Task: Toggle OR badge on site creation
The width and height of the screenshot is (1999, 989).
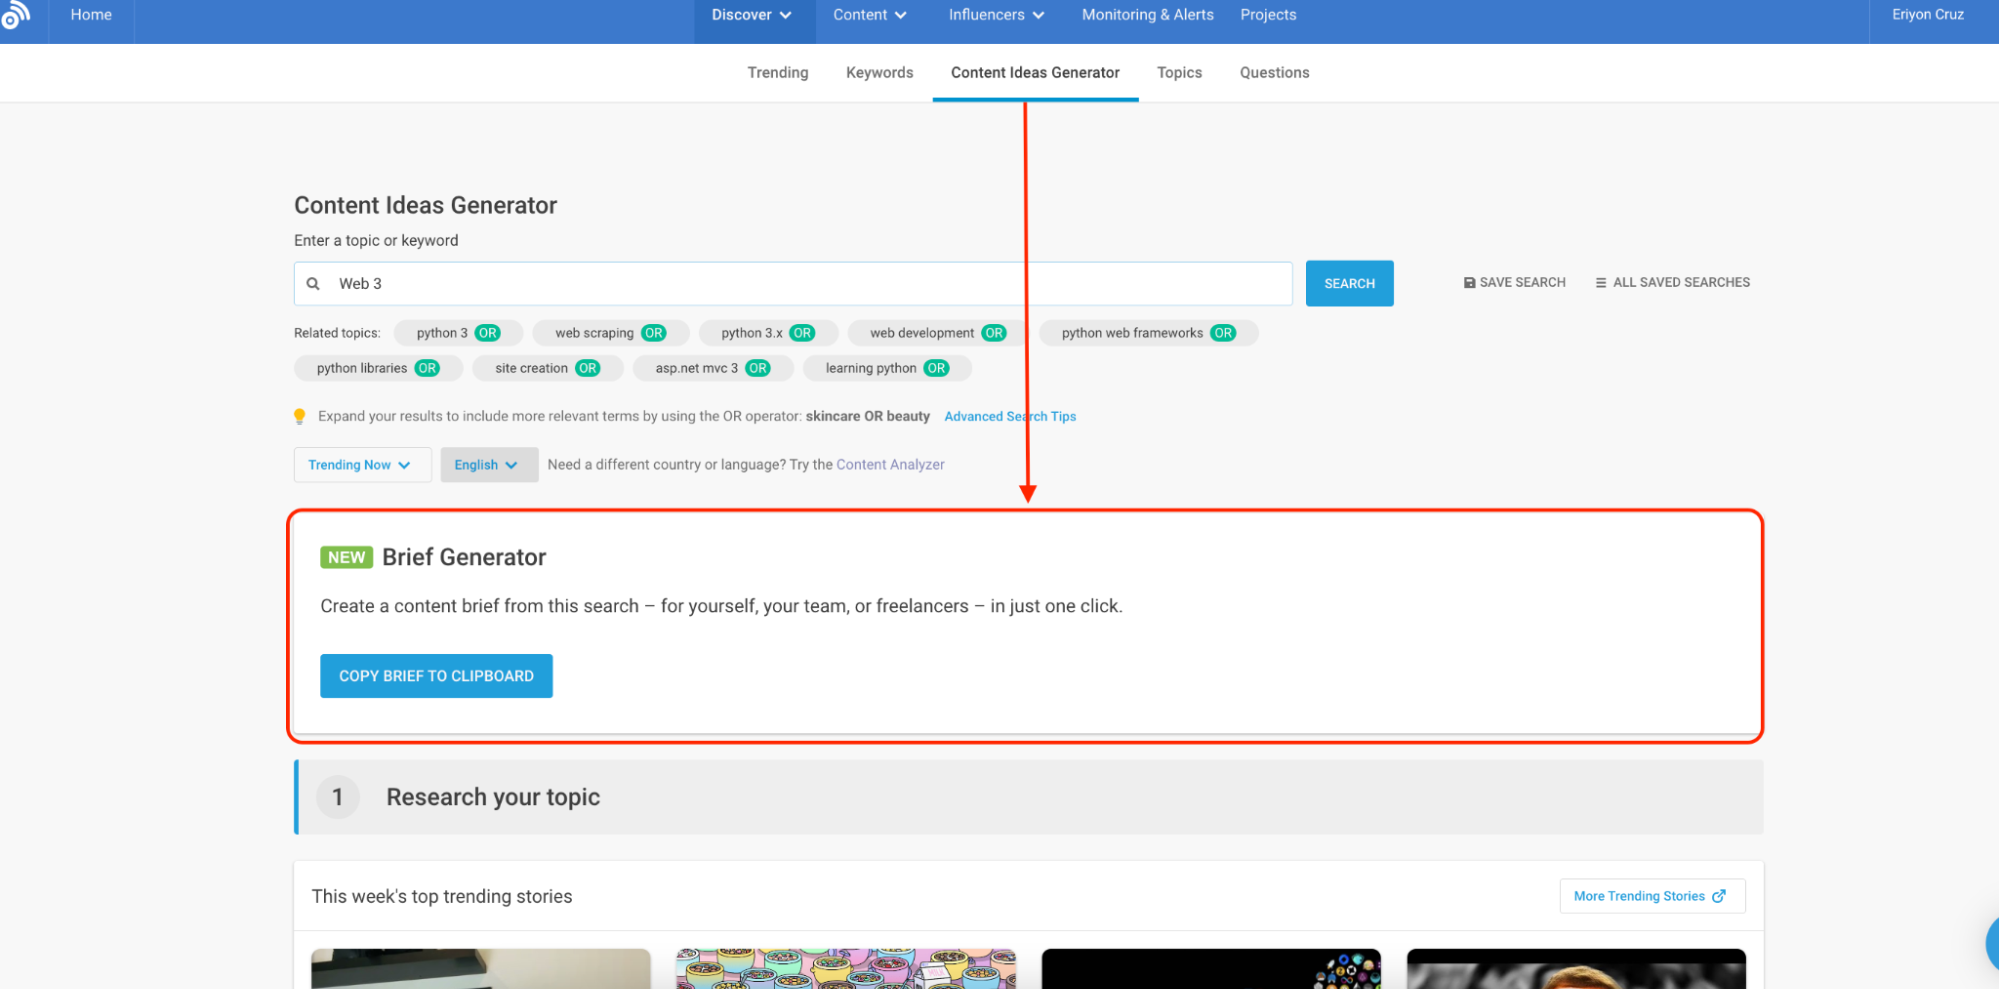Action: 588,368
